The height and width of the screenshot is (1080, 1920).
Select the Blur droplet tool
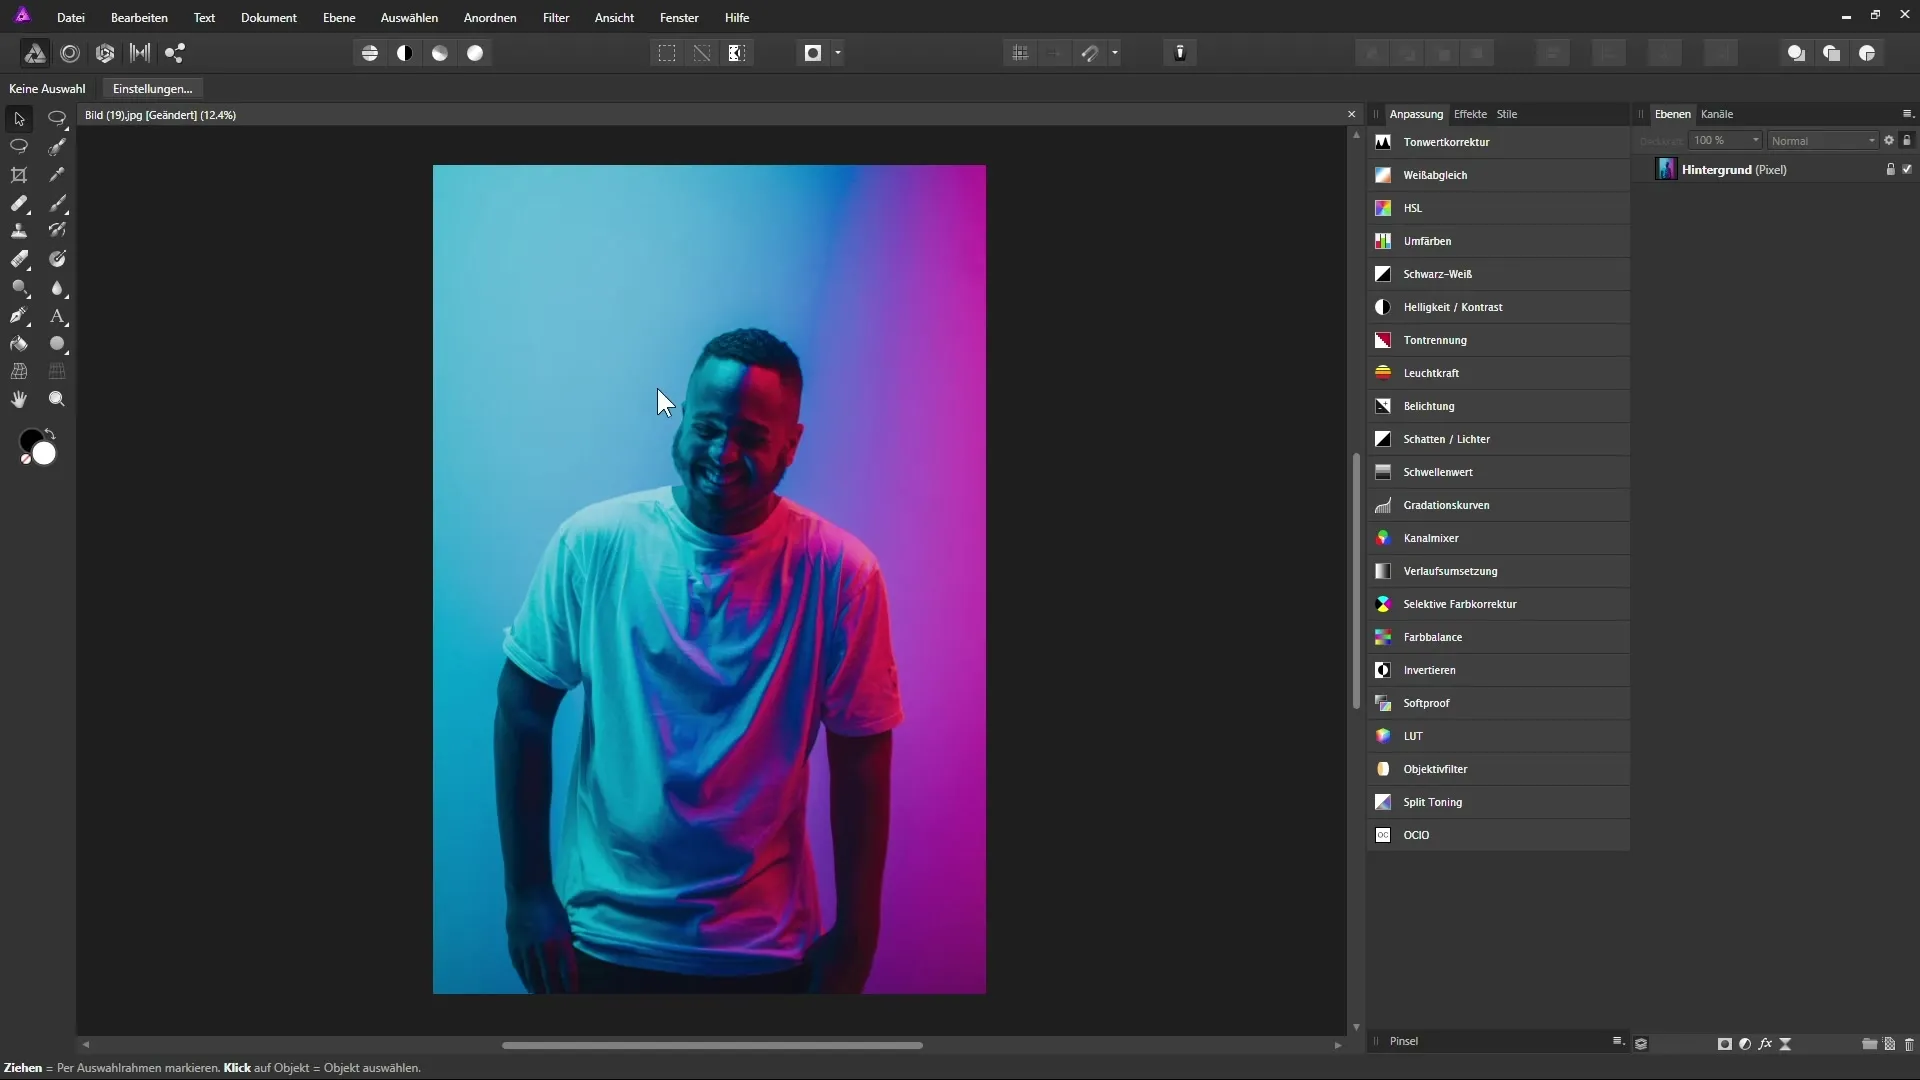tap(57, 288)
